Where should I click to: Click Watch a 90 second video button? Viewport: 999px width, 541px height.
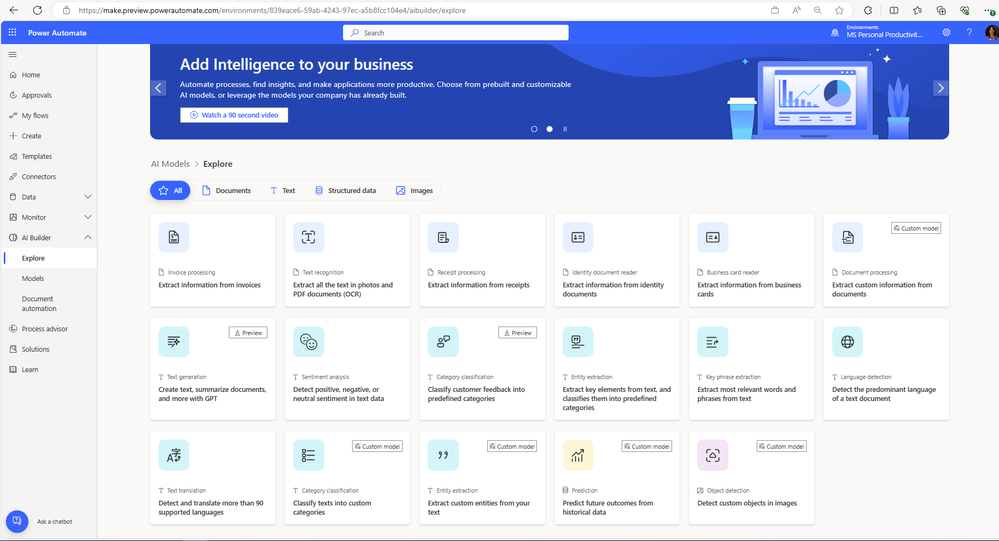pyautogui.click(x=234, y=115)
